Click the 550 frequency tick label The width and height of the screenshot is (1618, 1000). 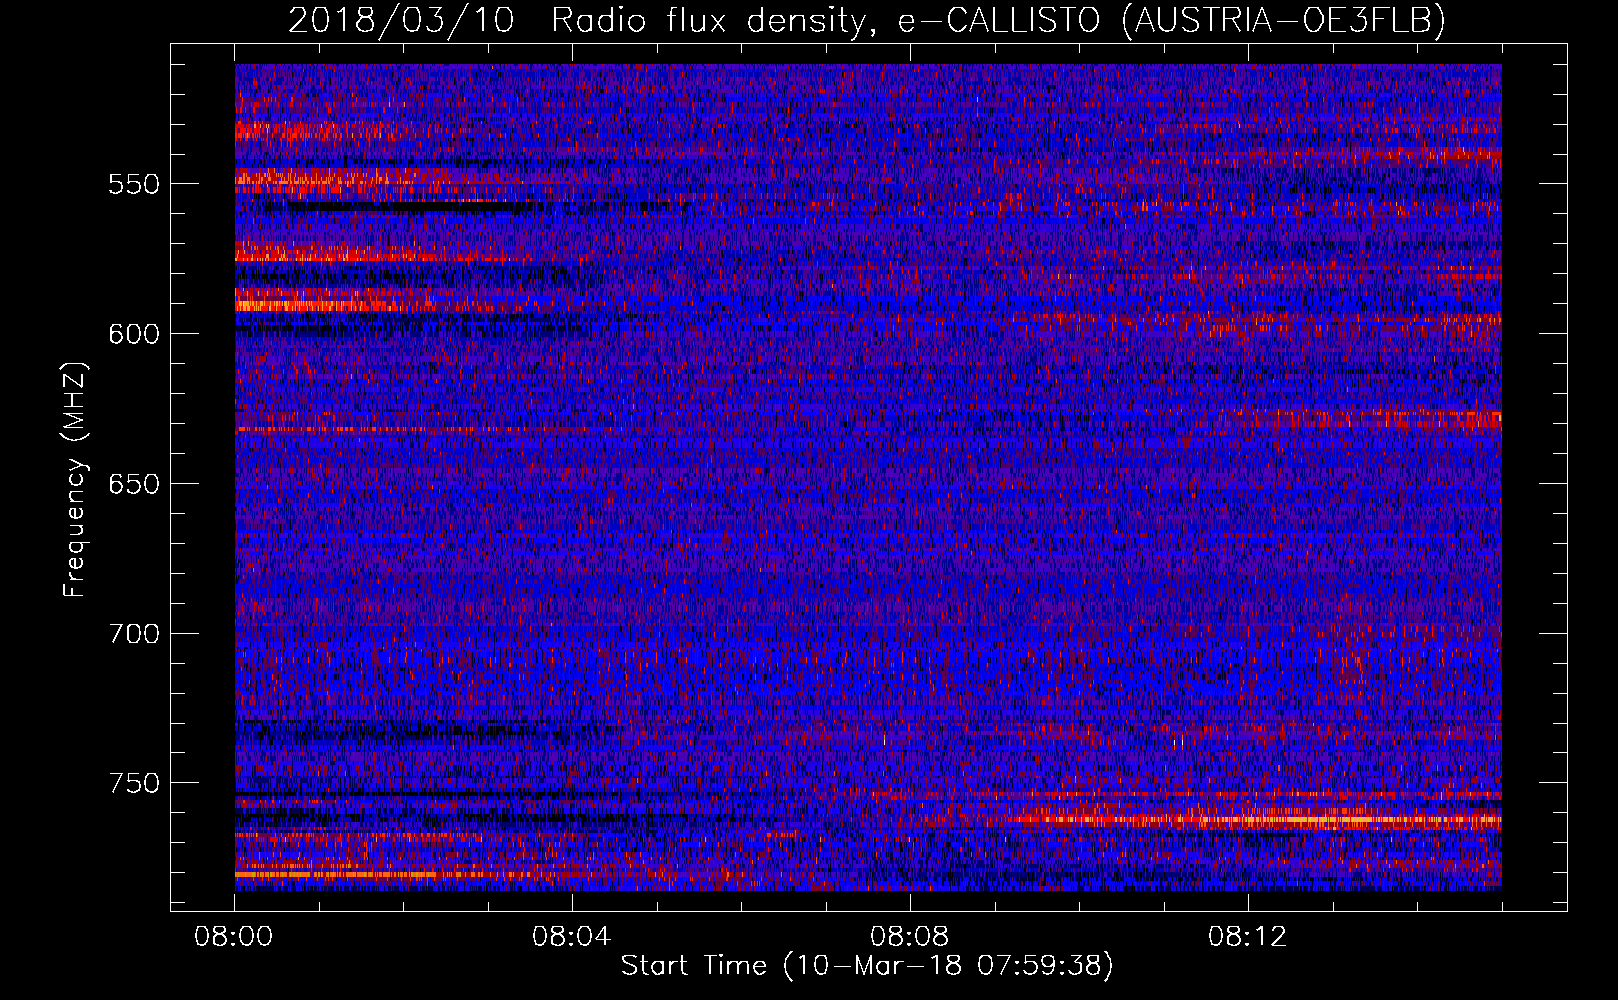coord(134,185)
